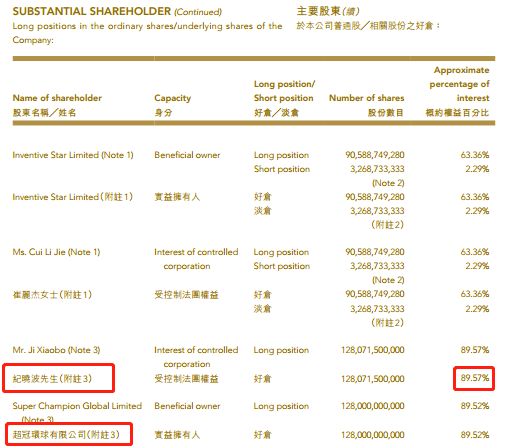This screenshot has width=510, height=448.
Task: Select '崔麗杰女士 (附註1)' shareholder name
Action: (52, 295)
